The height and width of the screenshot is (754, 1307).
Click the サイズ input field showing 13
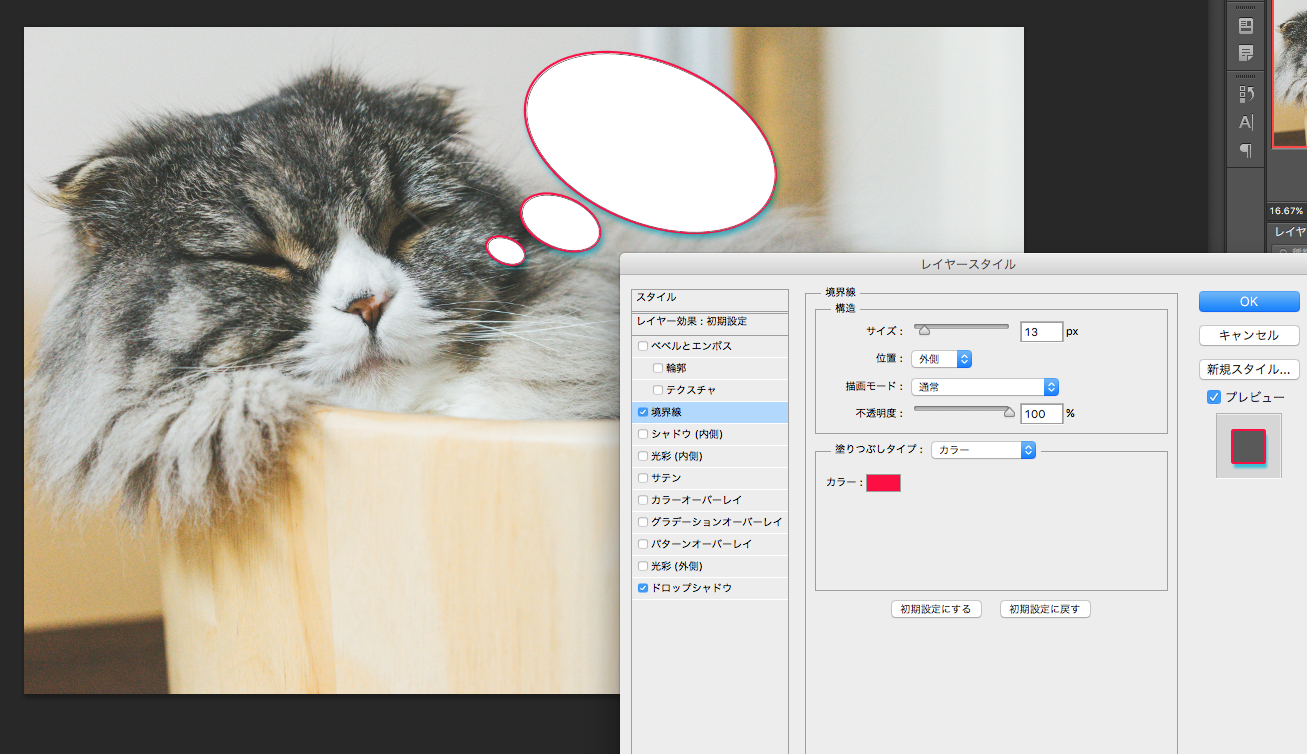(x=1041, y=331)
